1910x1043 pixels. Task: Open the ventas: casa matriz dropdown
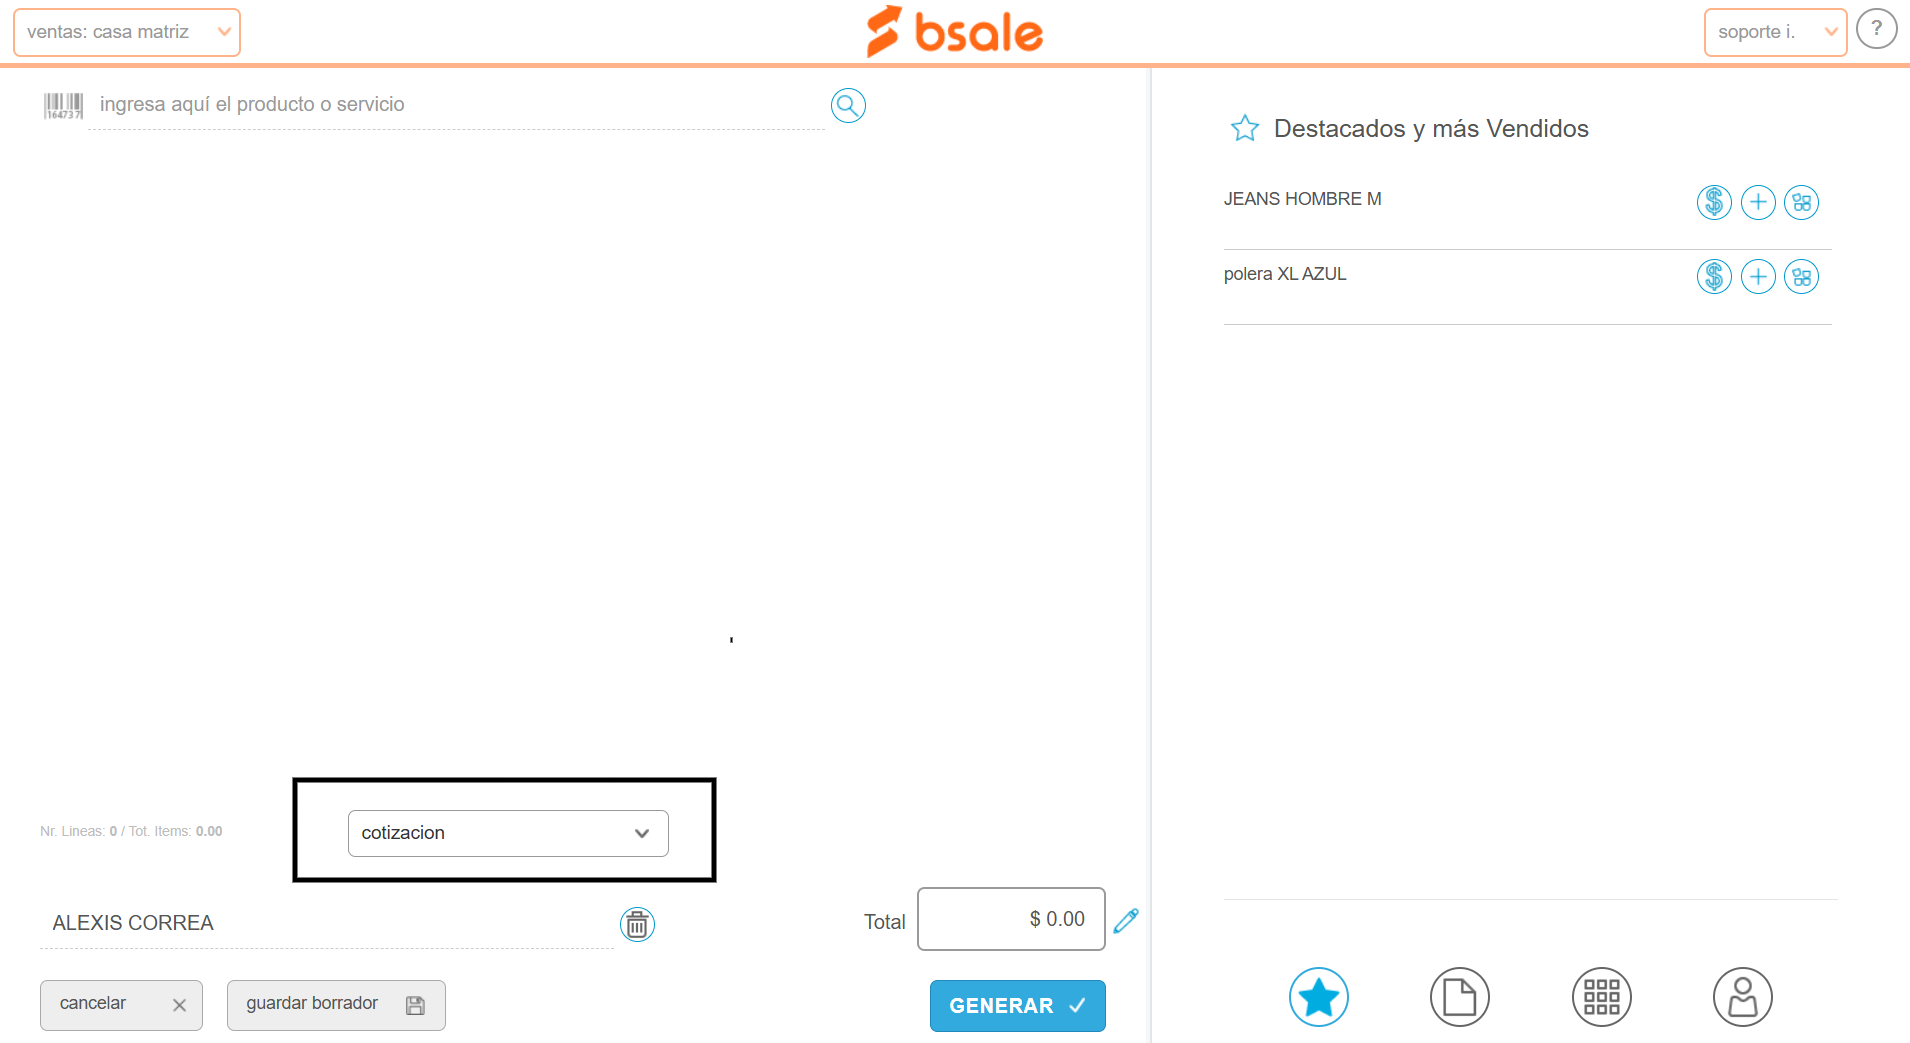coord(127,32)
